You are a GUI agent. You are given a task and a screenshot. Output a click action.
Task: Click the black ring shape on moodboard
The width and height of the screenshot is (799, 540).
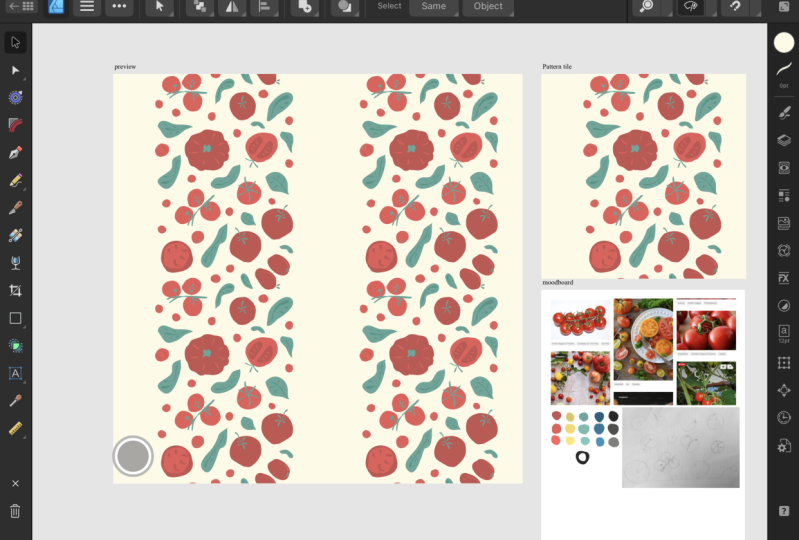coord(582,457)
